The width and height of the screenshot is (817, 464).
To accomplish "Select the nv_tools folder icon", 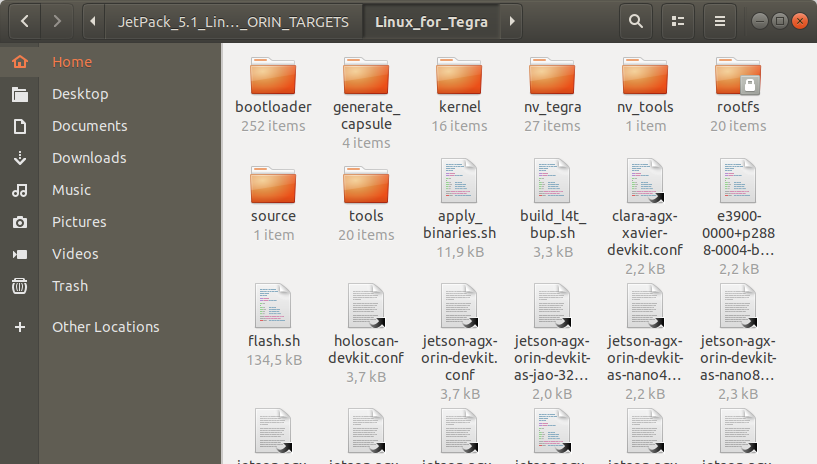I will click(645, 76).
